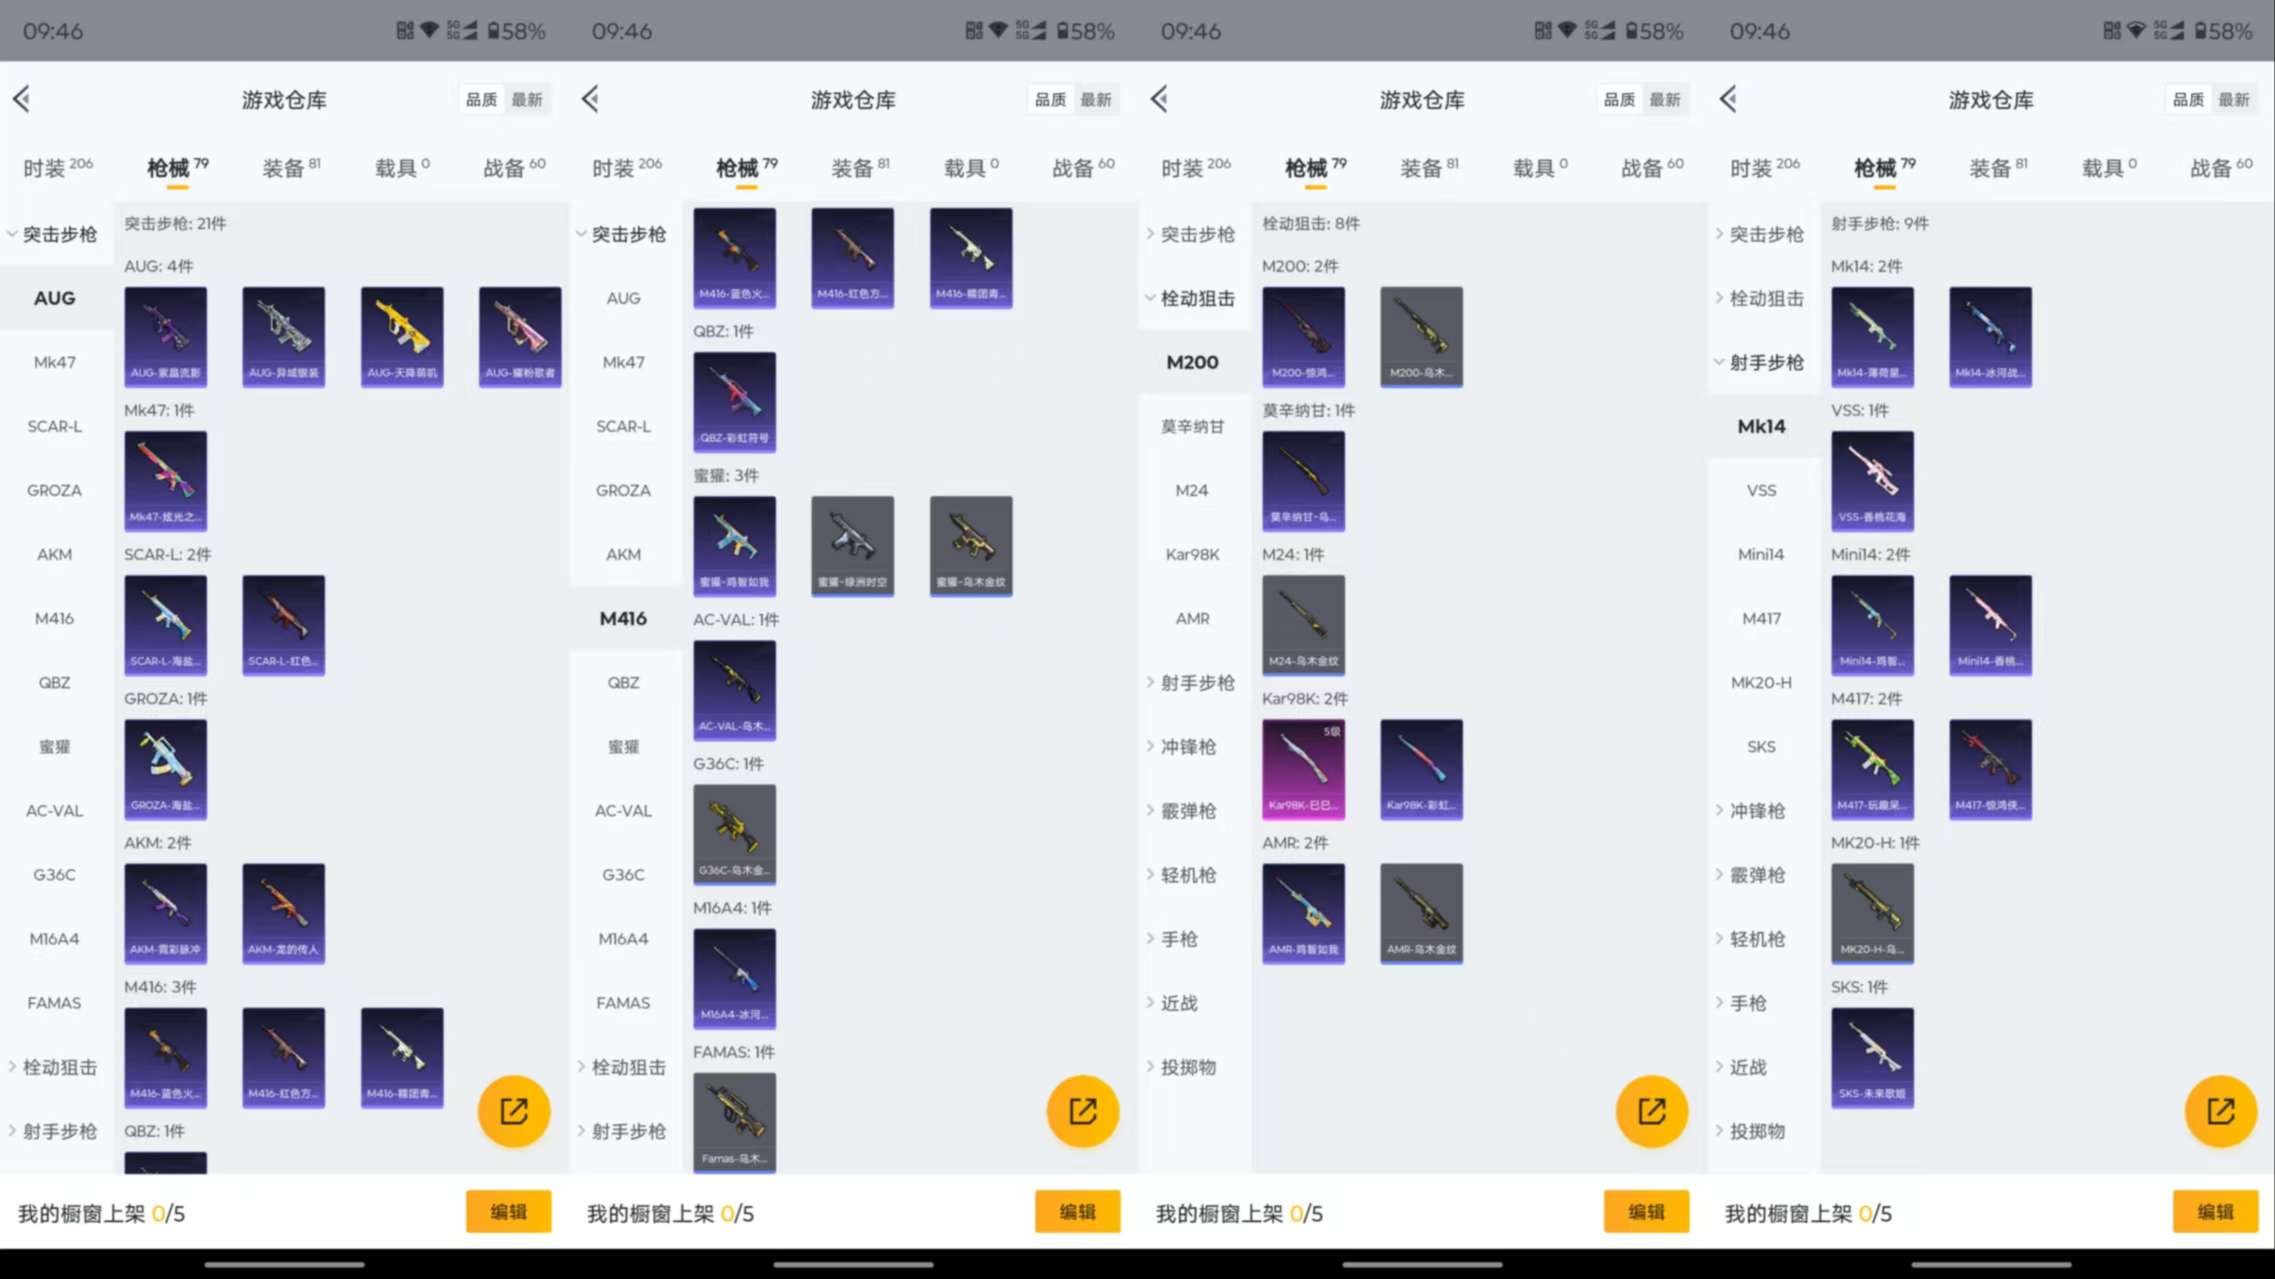Collapse the 突击步枪 category
Viewport: 2275px width, 1279px height.
[x=57, y=234]
